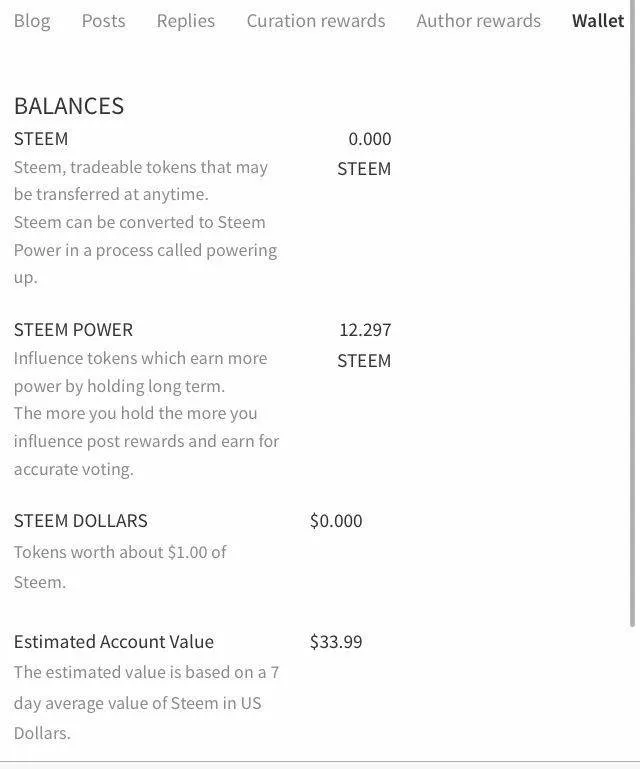Go to the Replies tab
Image resolution: width=640 pixels, height=769 pixels.
[x=186, y=21]
